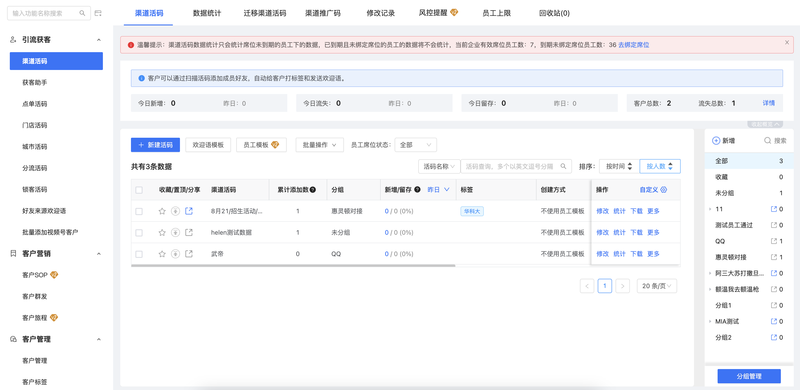Click 更多 for the helen测试数据 row
Image resolution: width=800 pixels, height=390 pixels.
tap(653, 233)
